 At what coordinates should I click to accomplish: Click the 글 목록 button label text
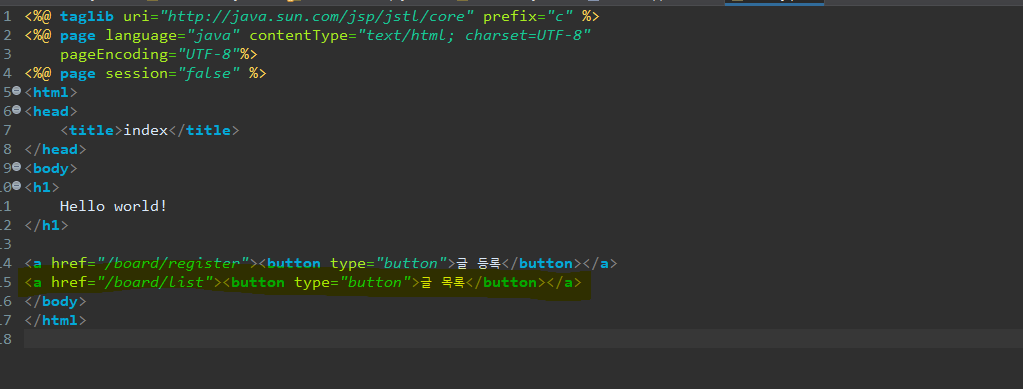442,282
